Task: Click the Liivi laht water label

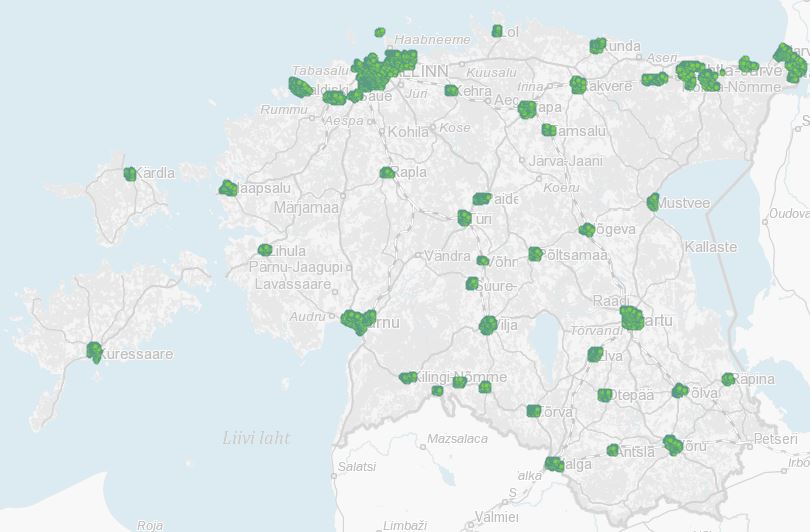Action: pos(256,436)
